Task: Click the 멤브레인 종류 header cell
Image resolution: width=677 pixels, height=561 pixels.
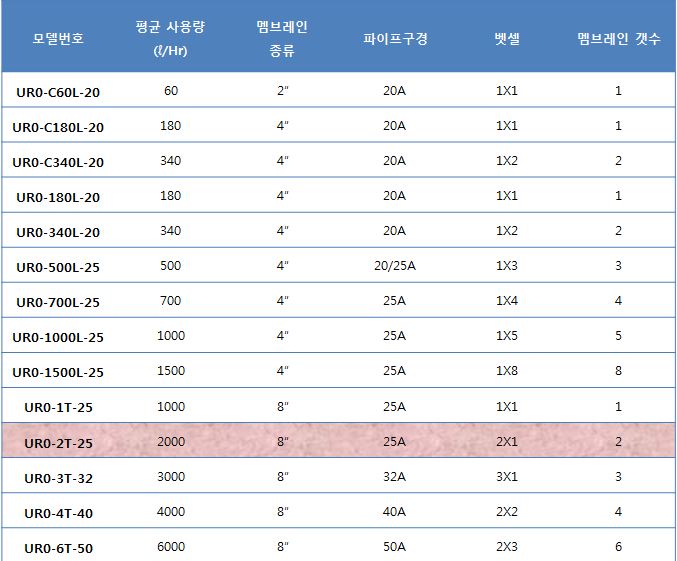Action: 282,40
